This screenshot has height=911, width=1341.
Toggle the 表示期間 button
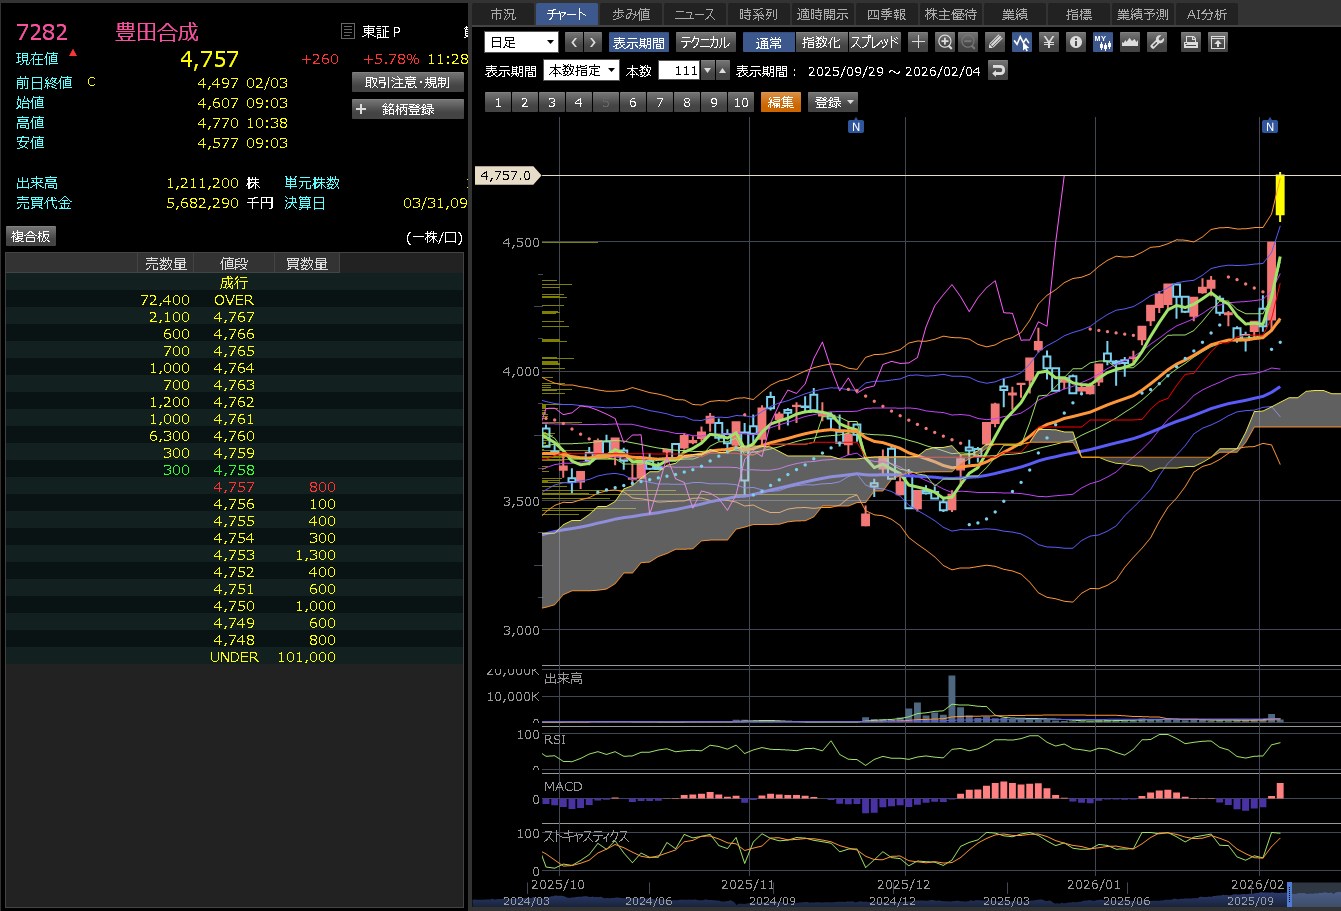(x=638, y=42)
